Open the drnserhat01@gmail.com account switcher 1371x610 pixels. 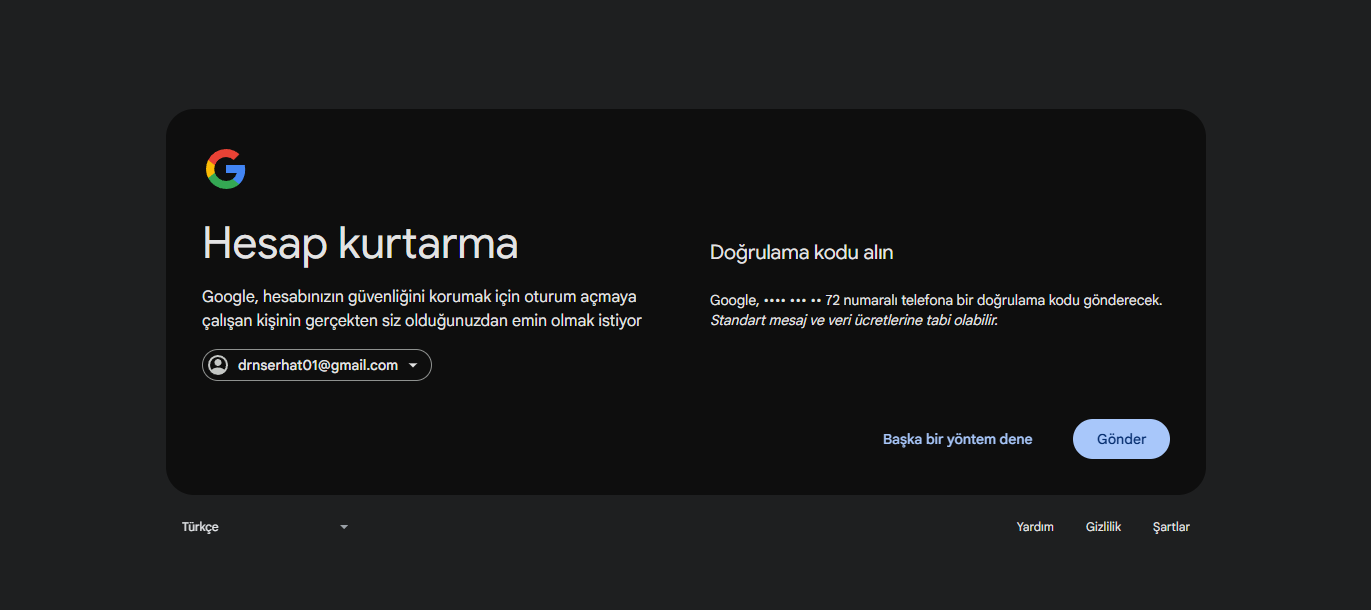pyautogui.click(x=317, y=365)
